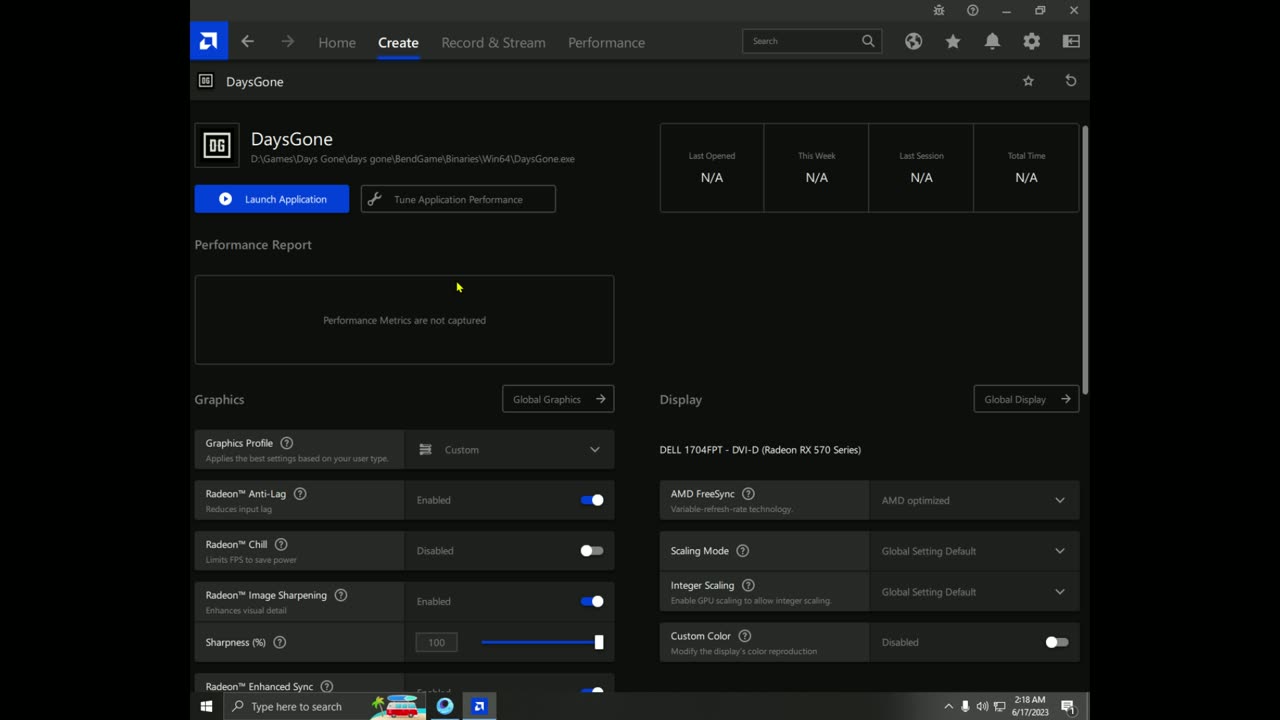
Task: Show help for AMD FreeSync
Action: point(748,494)
